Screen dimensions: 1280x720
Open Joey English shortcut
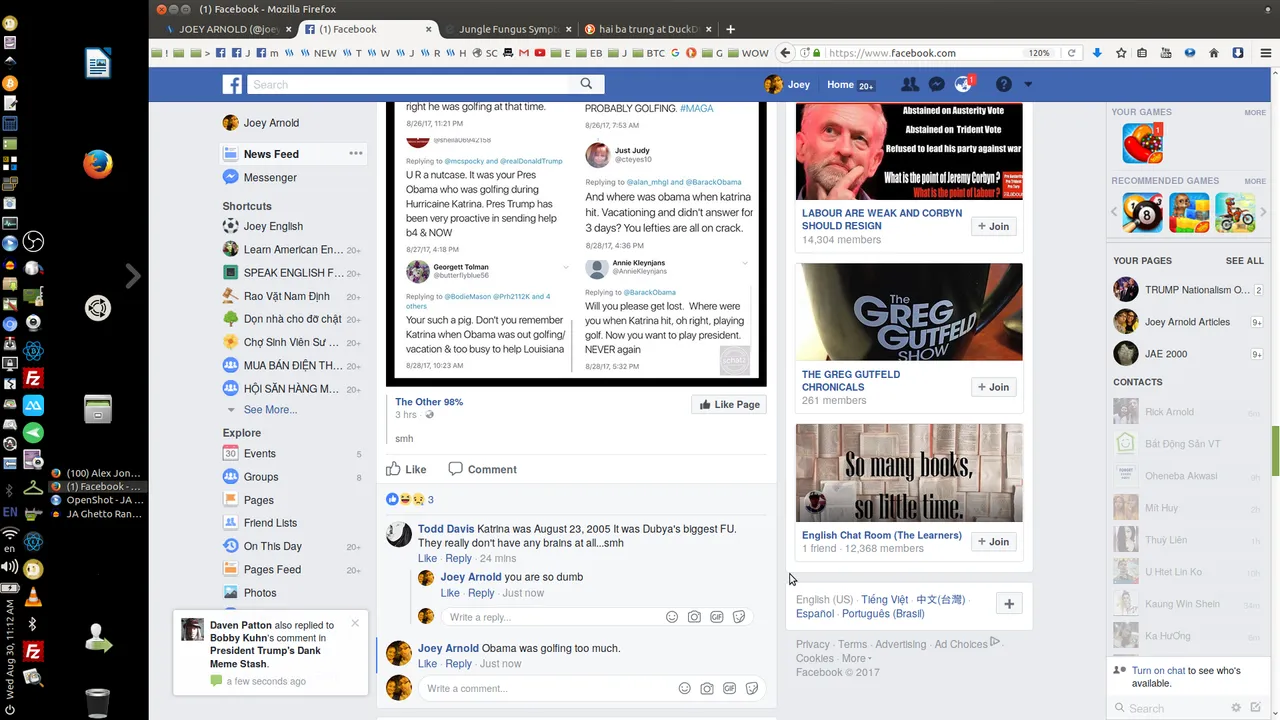[x=273, y=226]
